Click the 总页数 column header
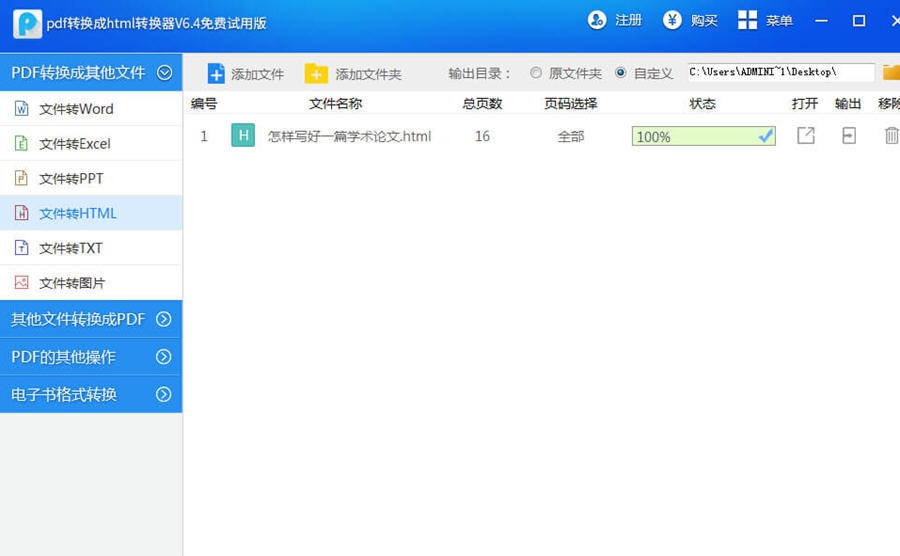Image resolution: width=900 pixels, height=556 pixels. tap(482, 103)
